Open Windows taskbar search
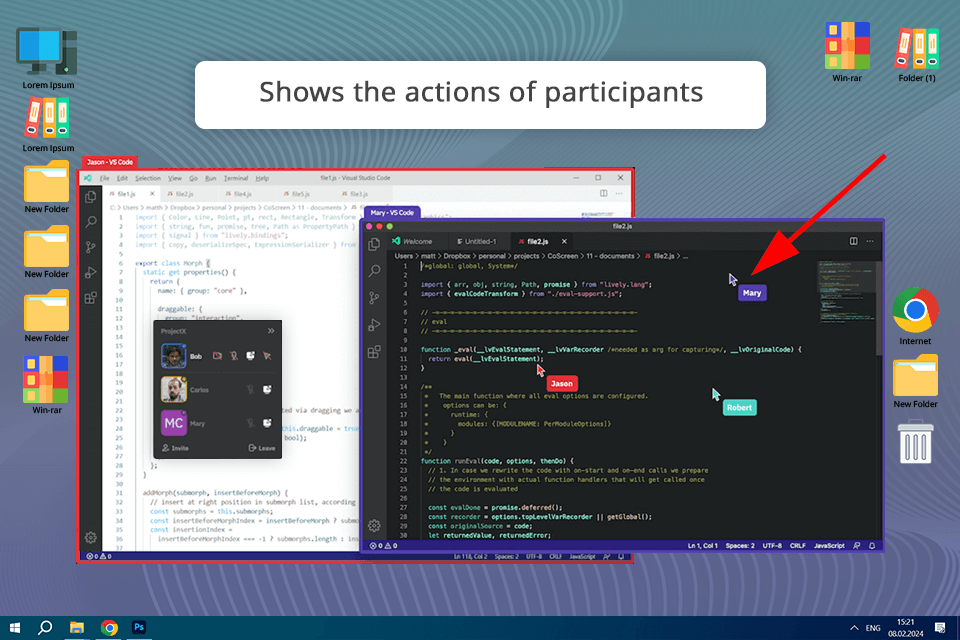Viewport: 960px width, 640px height. pos(45,628)
